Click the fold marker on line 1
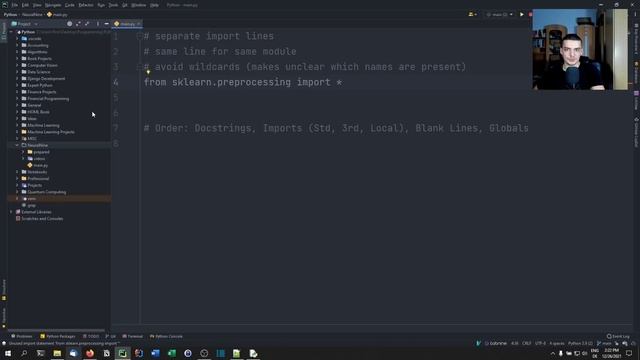The height and width of the screenshot is (360, 640). point(140,36)
